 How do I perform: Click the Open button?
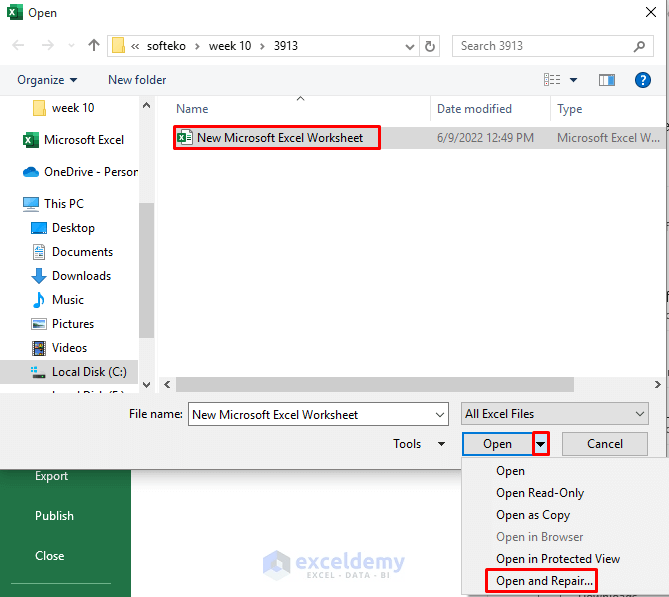tap(497, 444)
